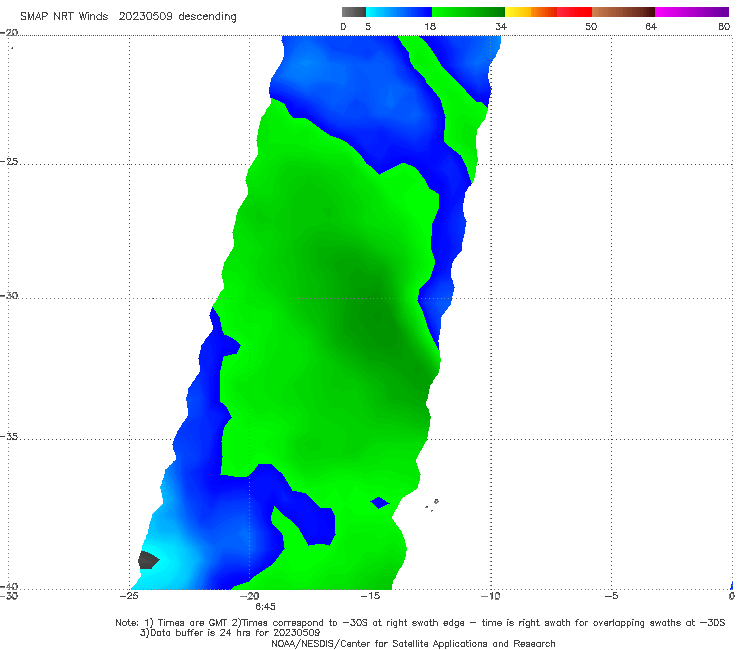The image size is (740, 650).
Task: Click the green 18-34 colorbar segment
Action: [468, 12]
